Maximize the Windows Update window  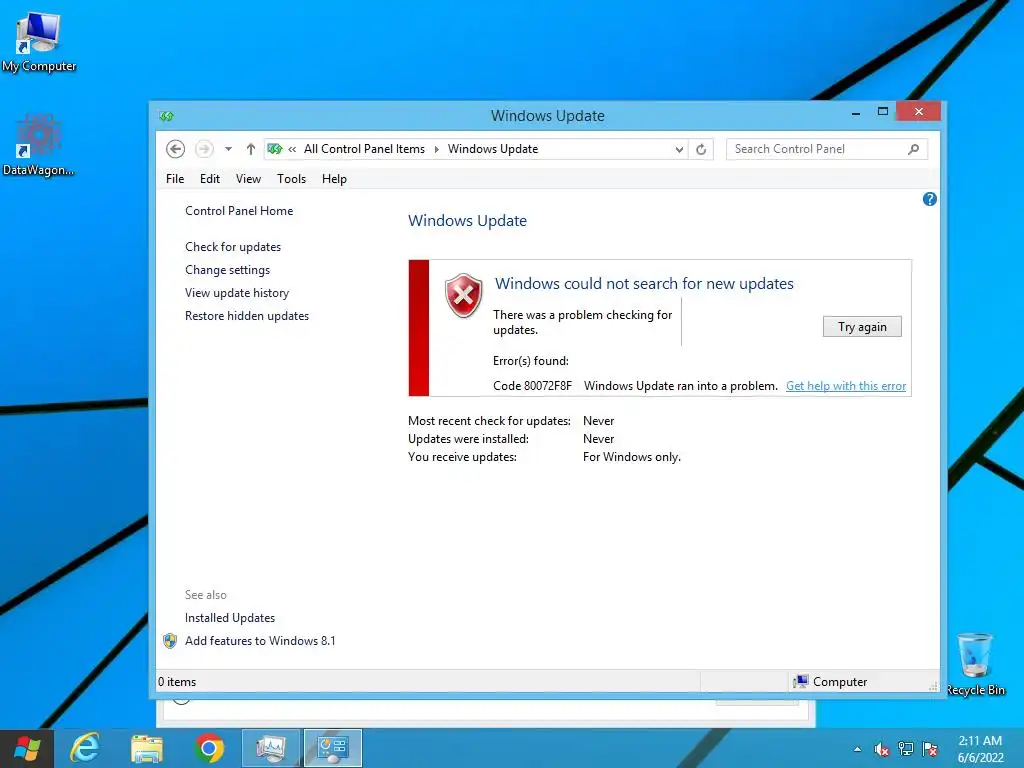coord(882,112)
